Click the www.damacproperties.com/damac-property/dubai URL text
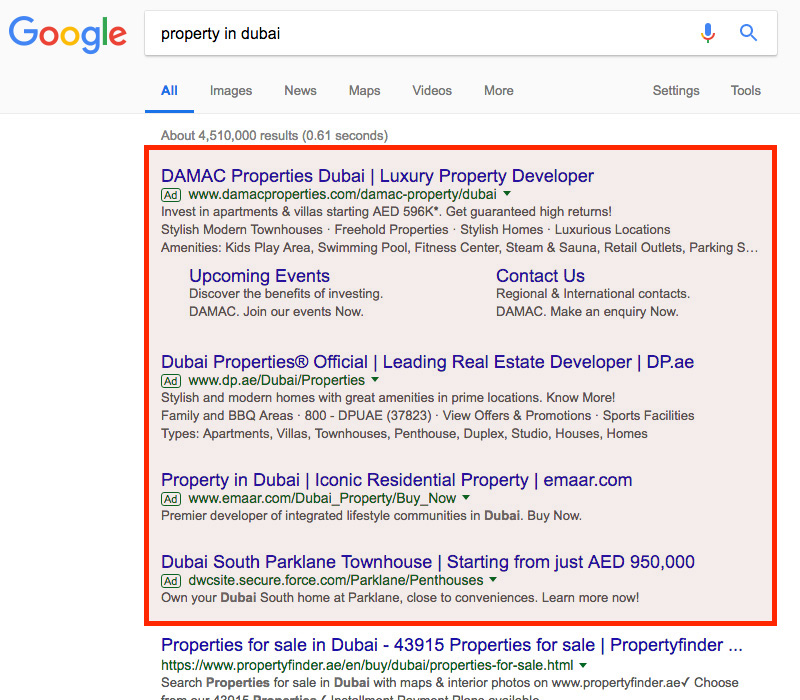 342,194
